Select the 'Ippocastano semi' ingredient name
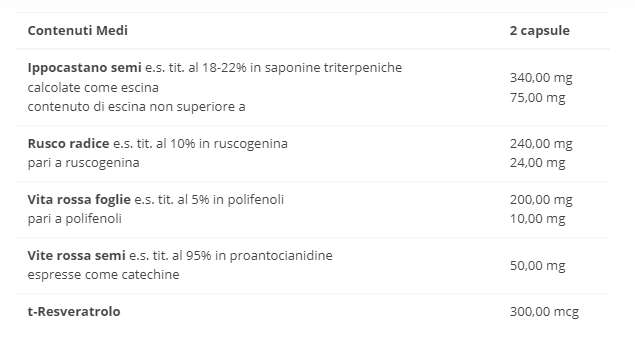Image resolution: width=635 pixels, height=361 pixels. tap(84, 68)
